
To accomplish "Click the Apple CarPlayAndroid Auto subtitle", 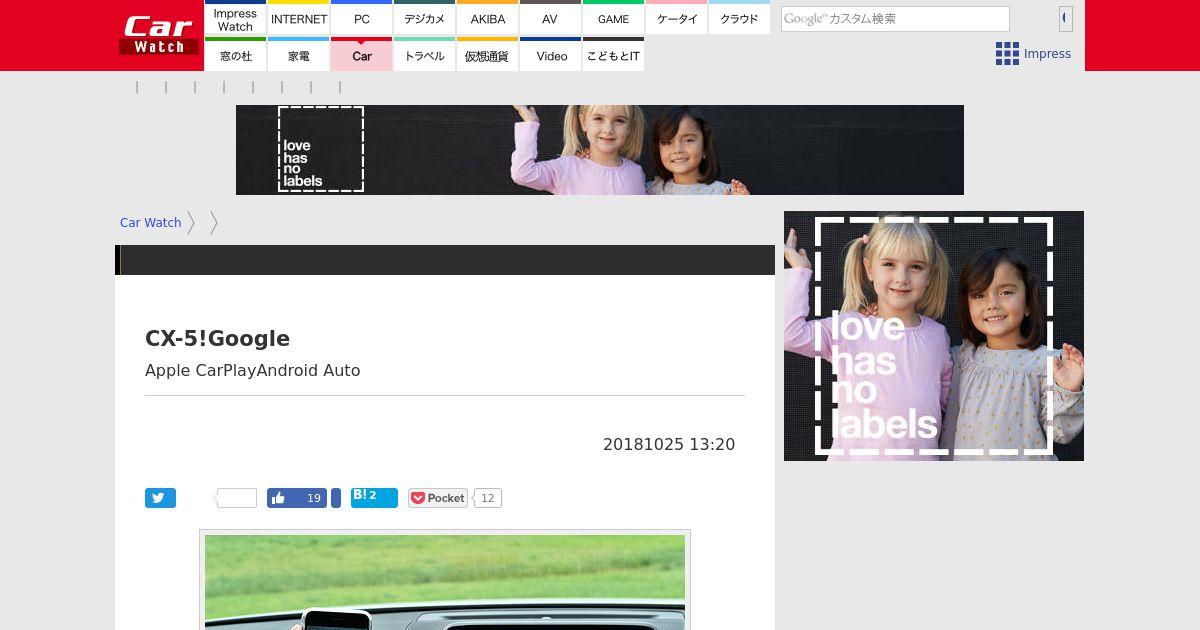I will (252, 370).
